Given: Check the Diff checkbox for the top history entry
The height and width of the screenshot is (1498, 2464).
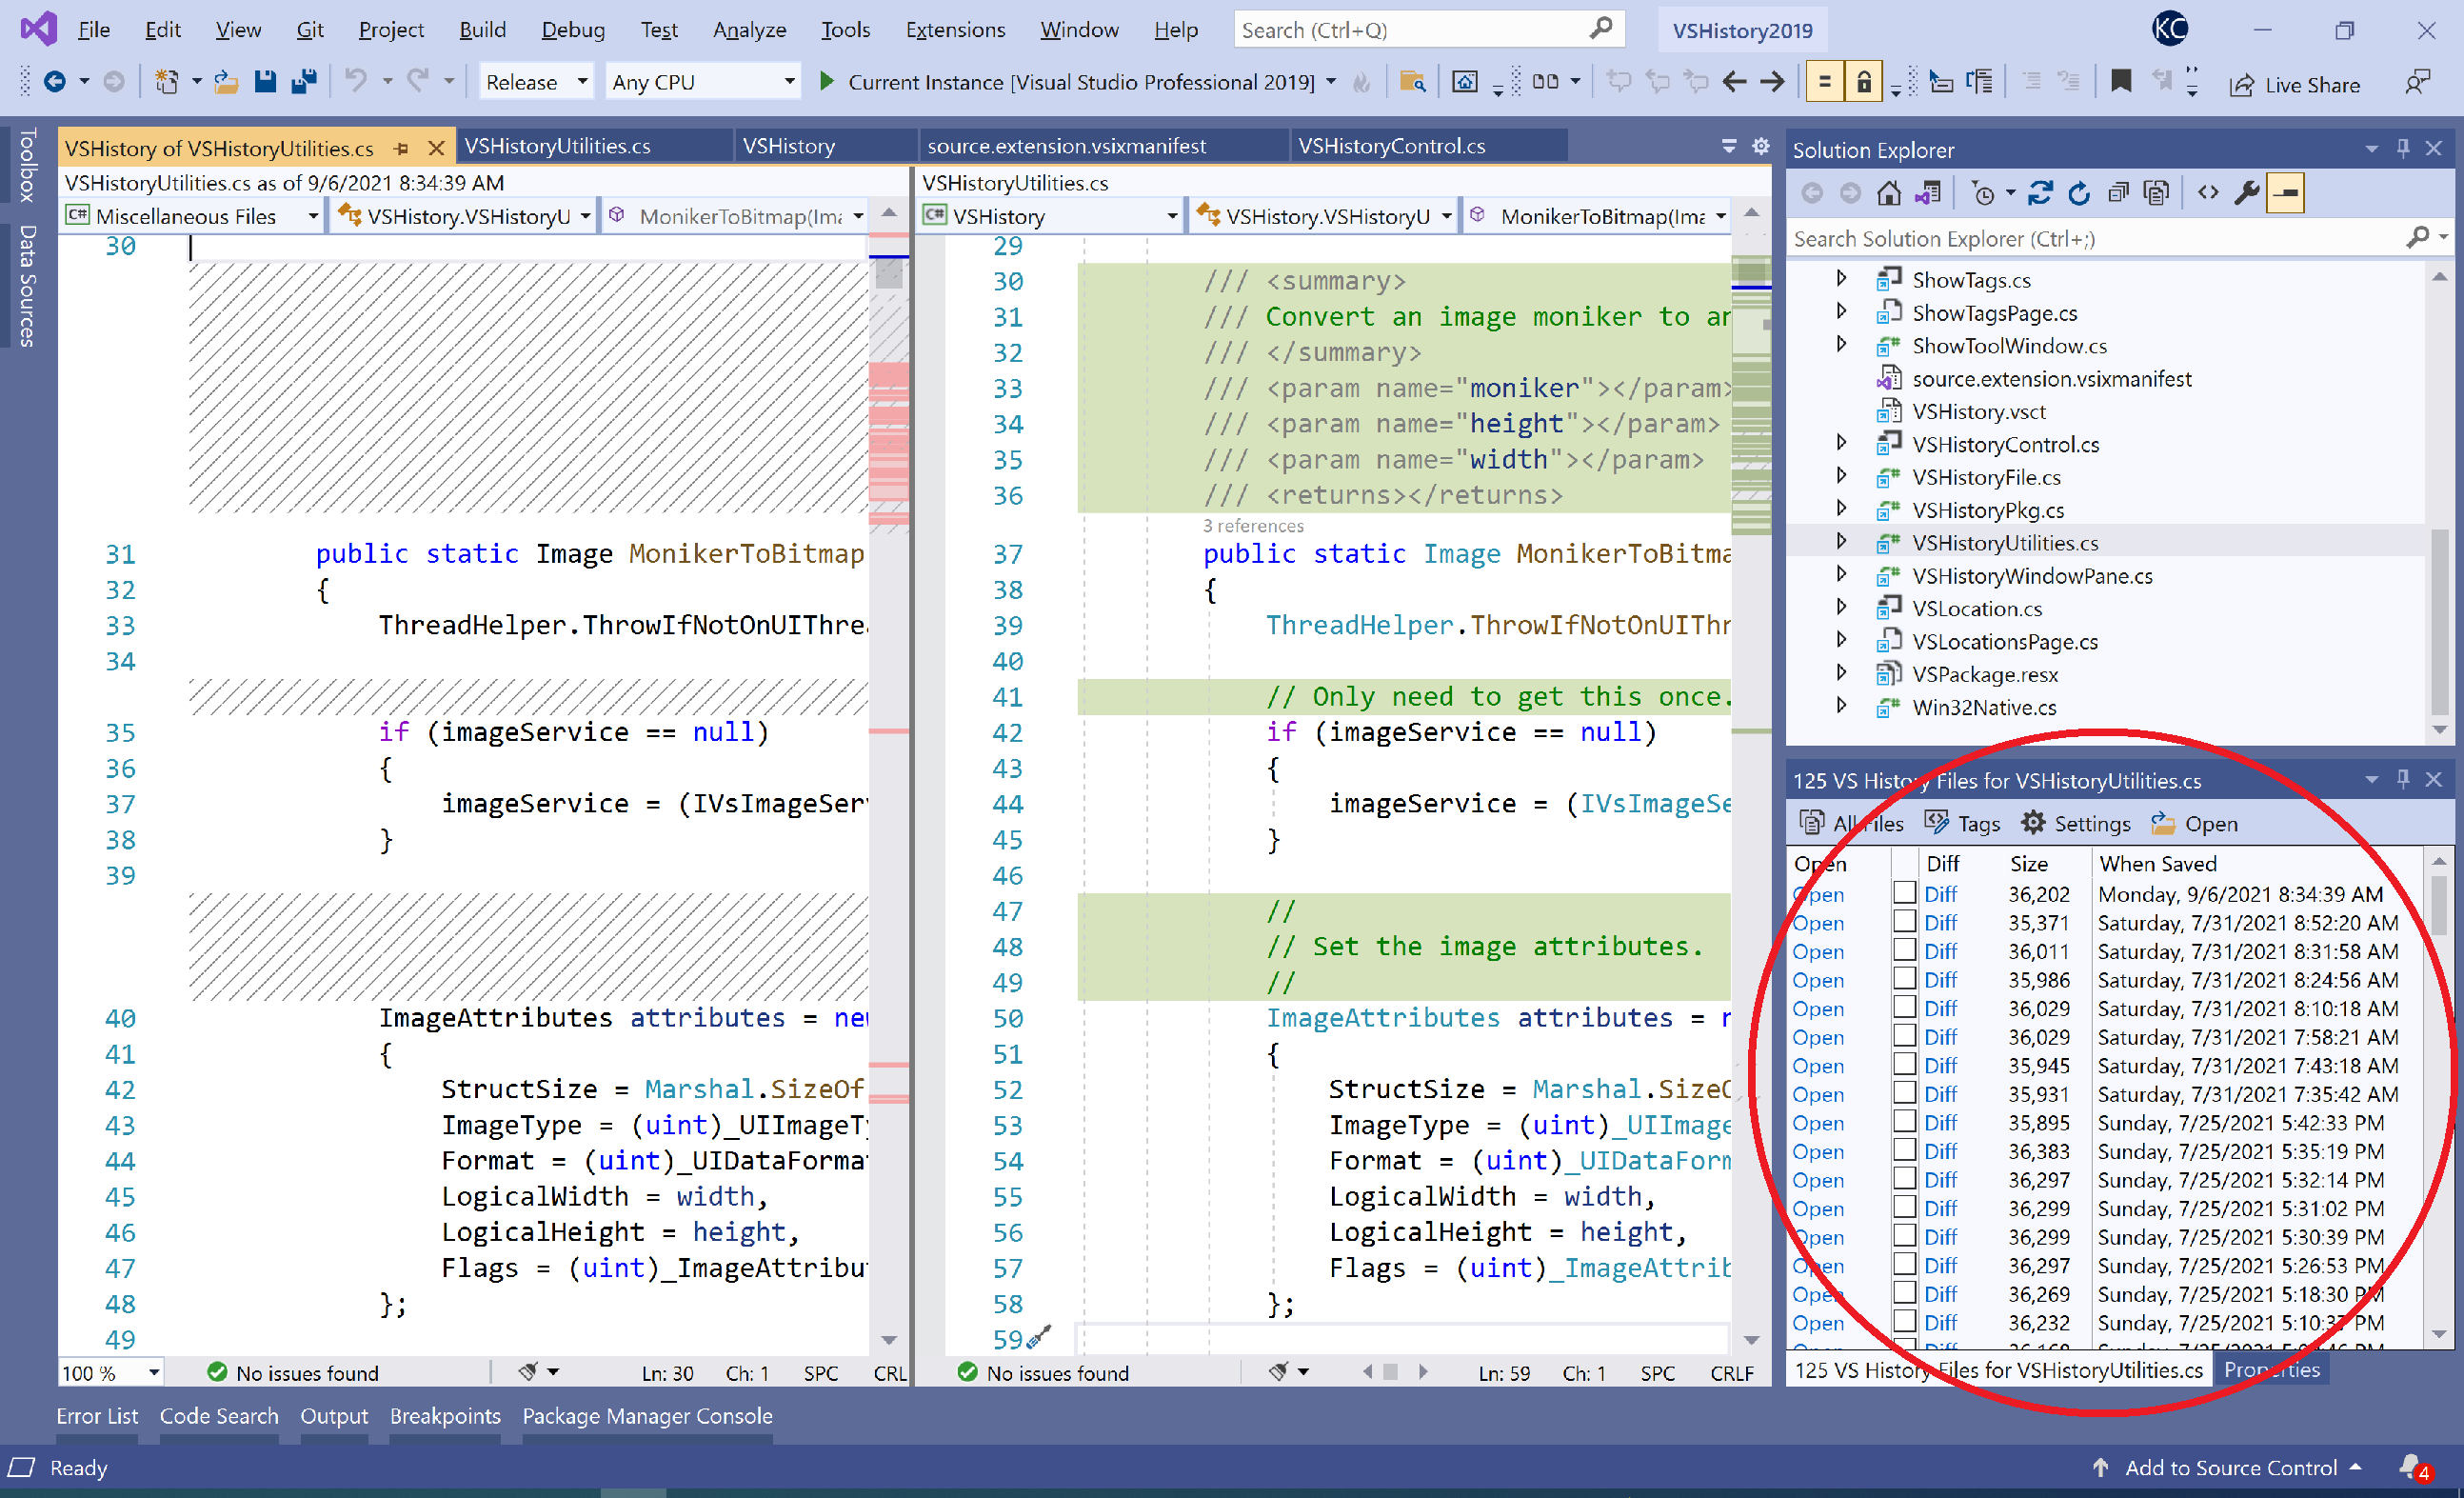Looking at the screenshot, I should click(1906, 893).
